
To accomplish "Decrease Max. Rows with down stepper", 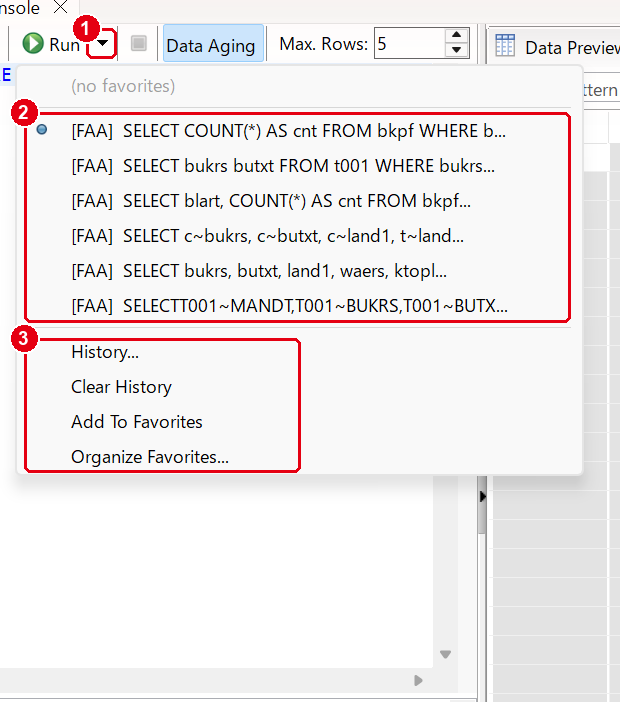I will pos(457,50).
